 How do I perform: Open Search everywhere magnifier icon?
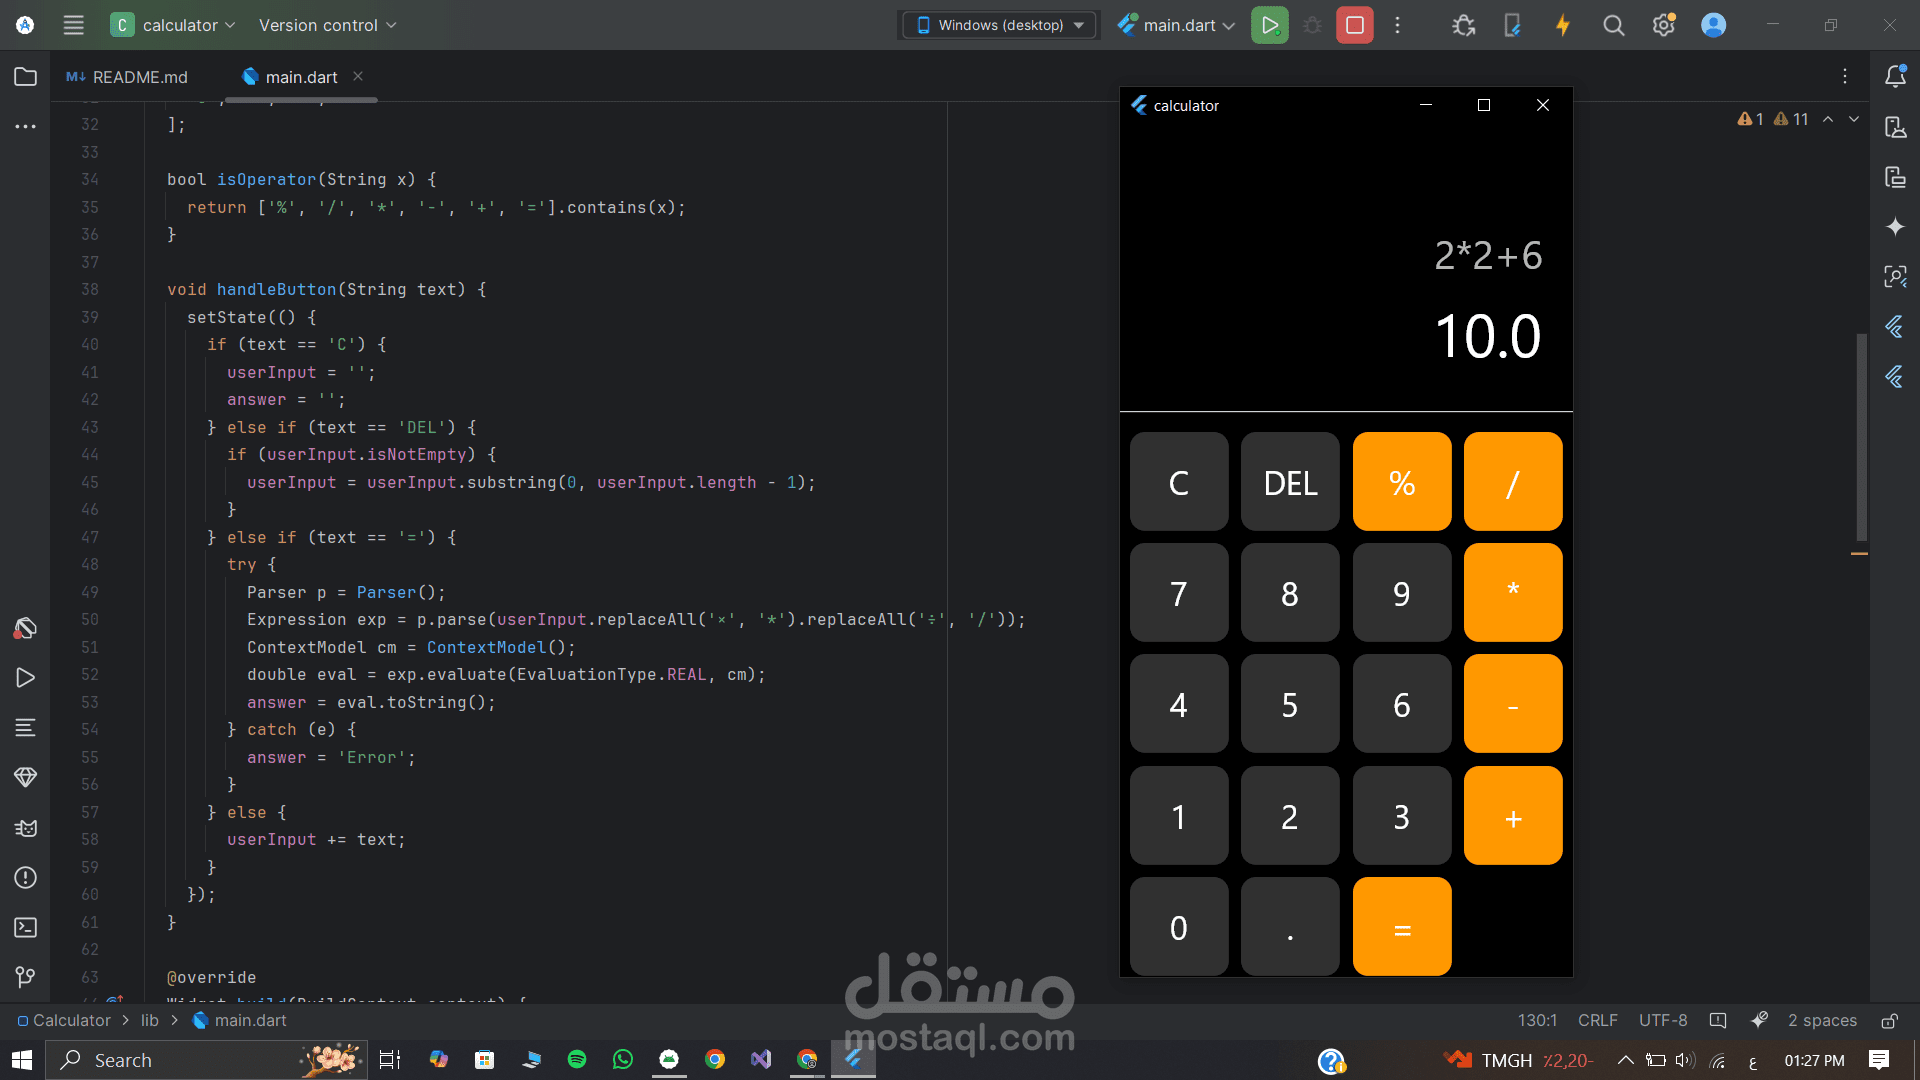pos(1614,25)
